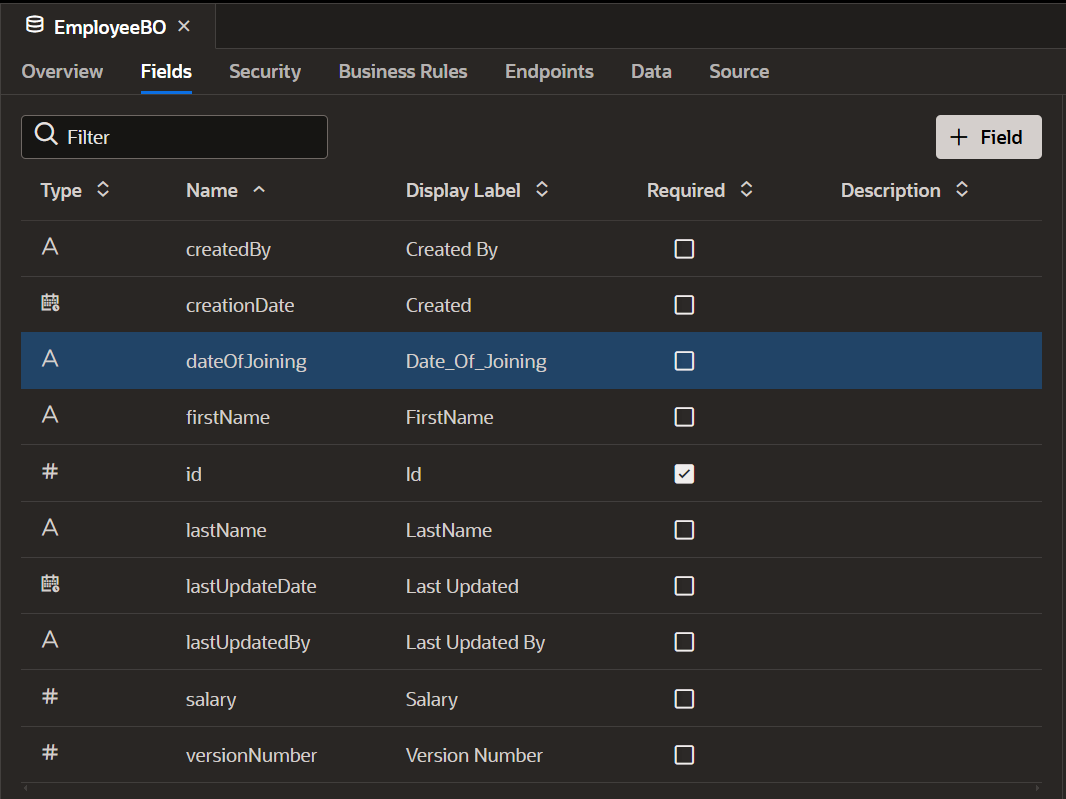Image resolution: width=1066 pixels, height=799 pixels.
Task: Toggle Required checkbox for lastName
Action: coord(684,530)
